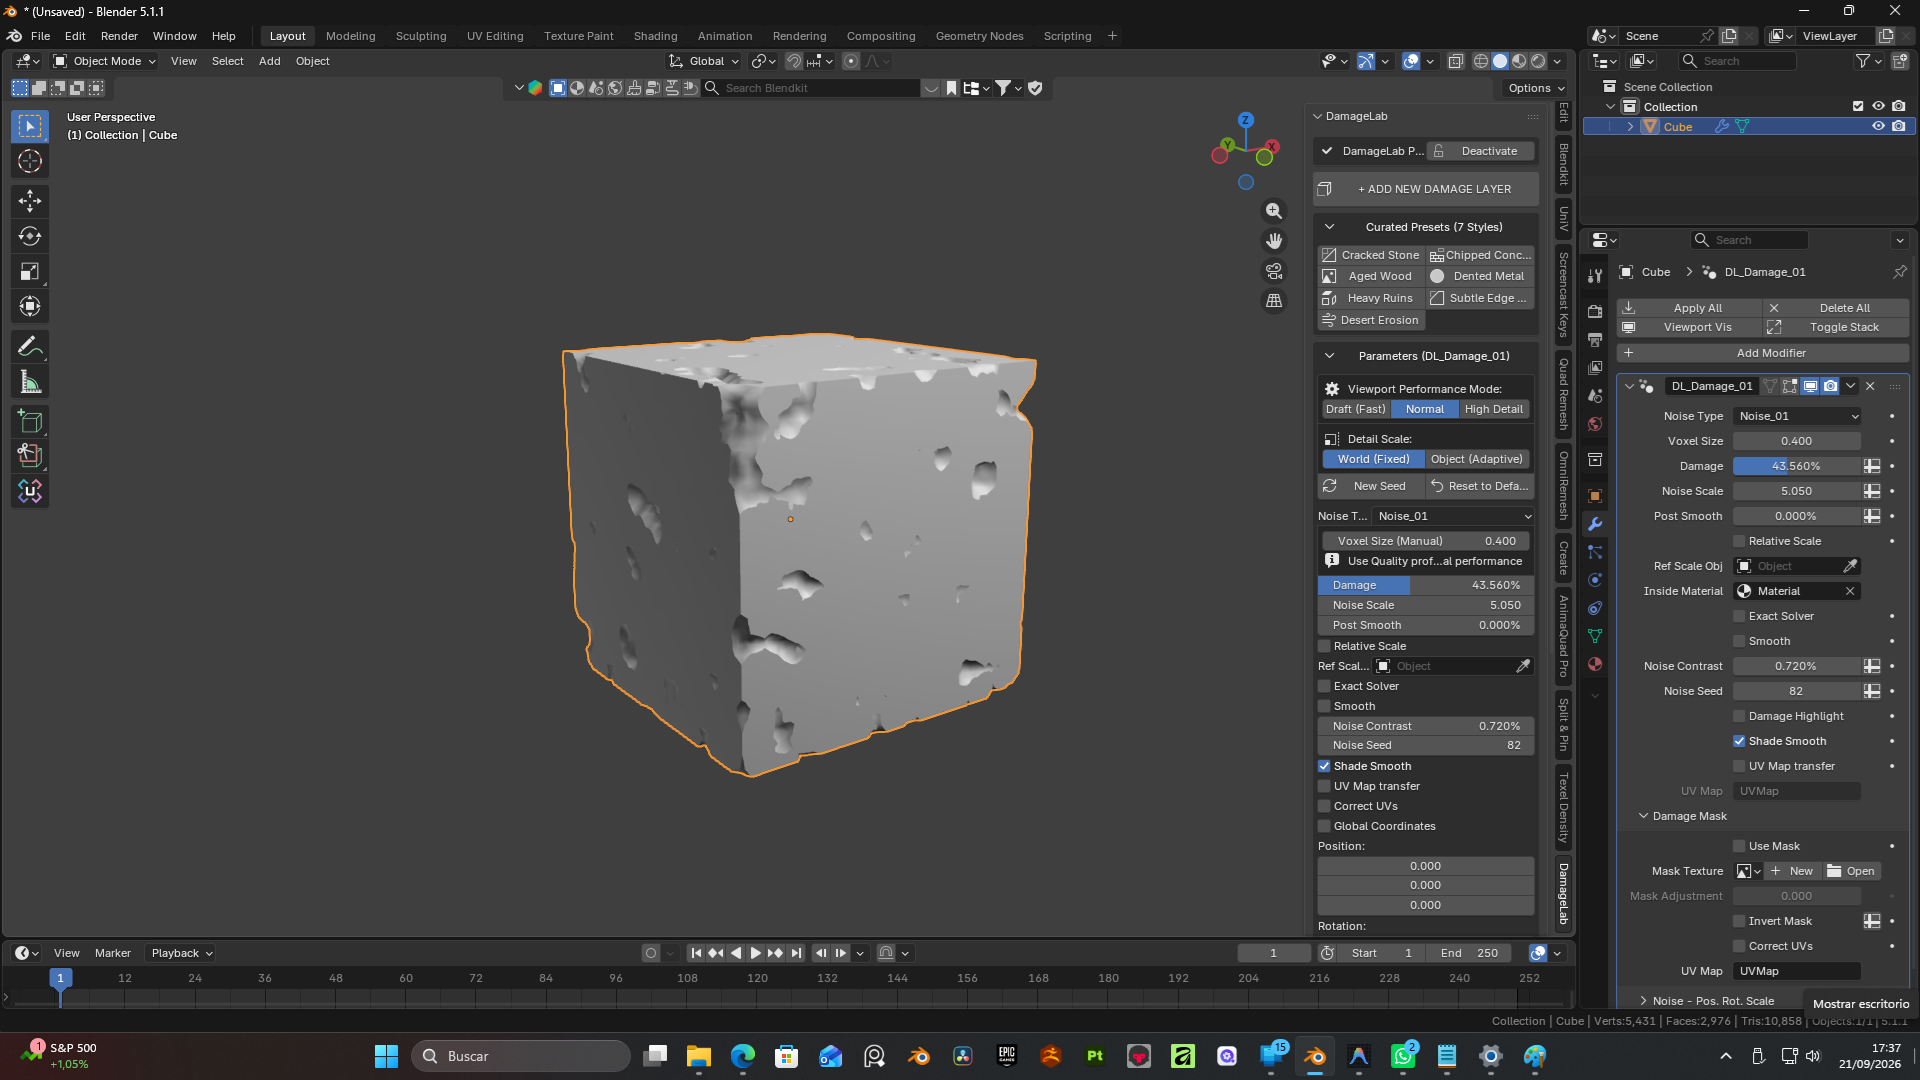Play the animation forward
1920x1080 pixels.
756,953
